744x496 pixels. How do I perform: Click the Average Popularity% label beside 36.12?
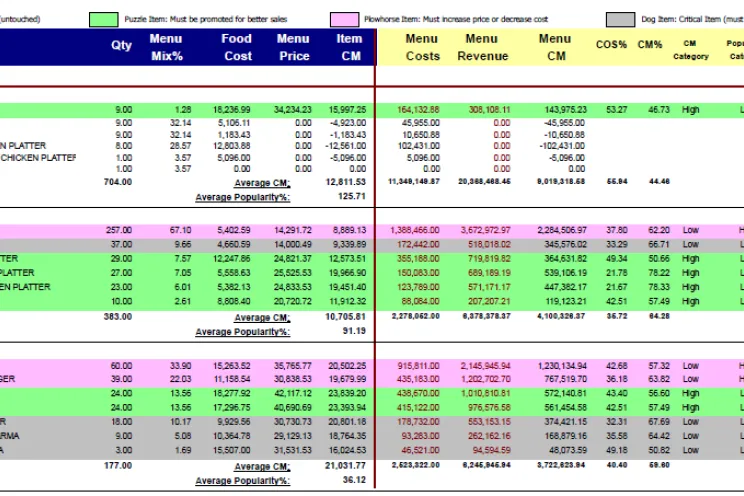[x=242, y=481]
